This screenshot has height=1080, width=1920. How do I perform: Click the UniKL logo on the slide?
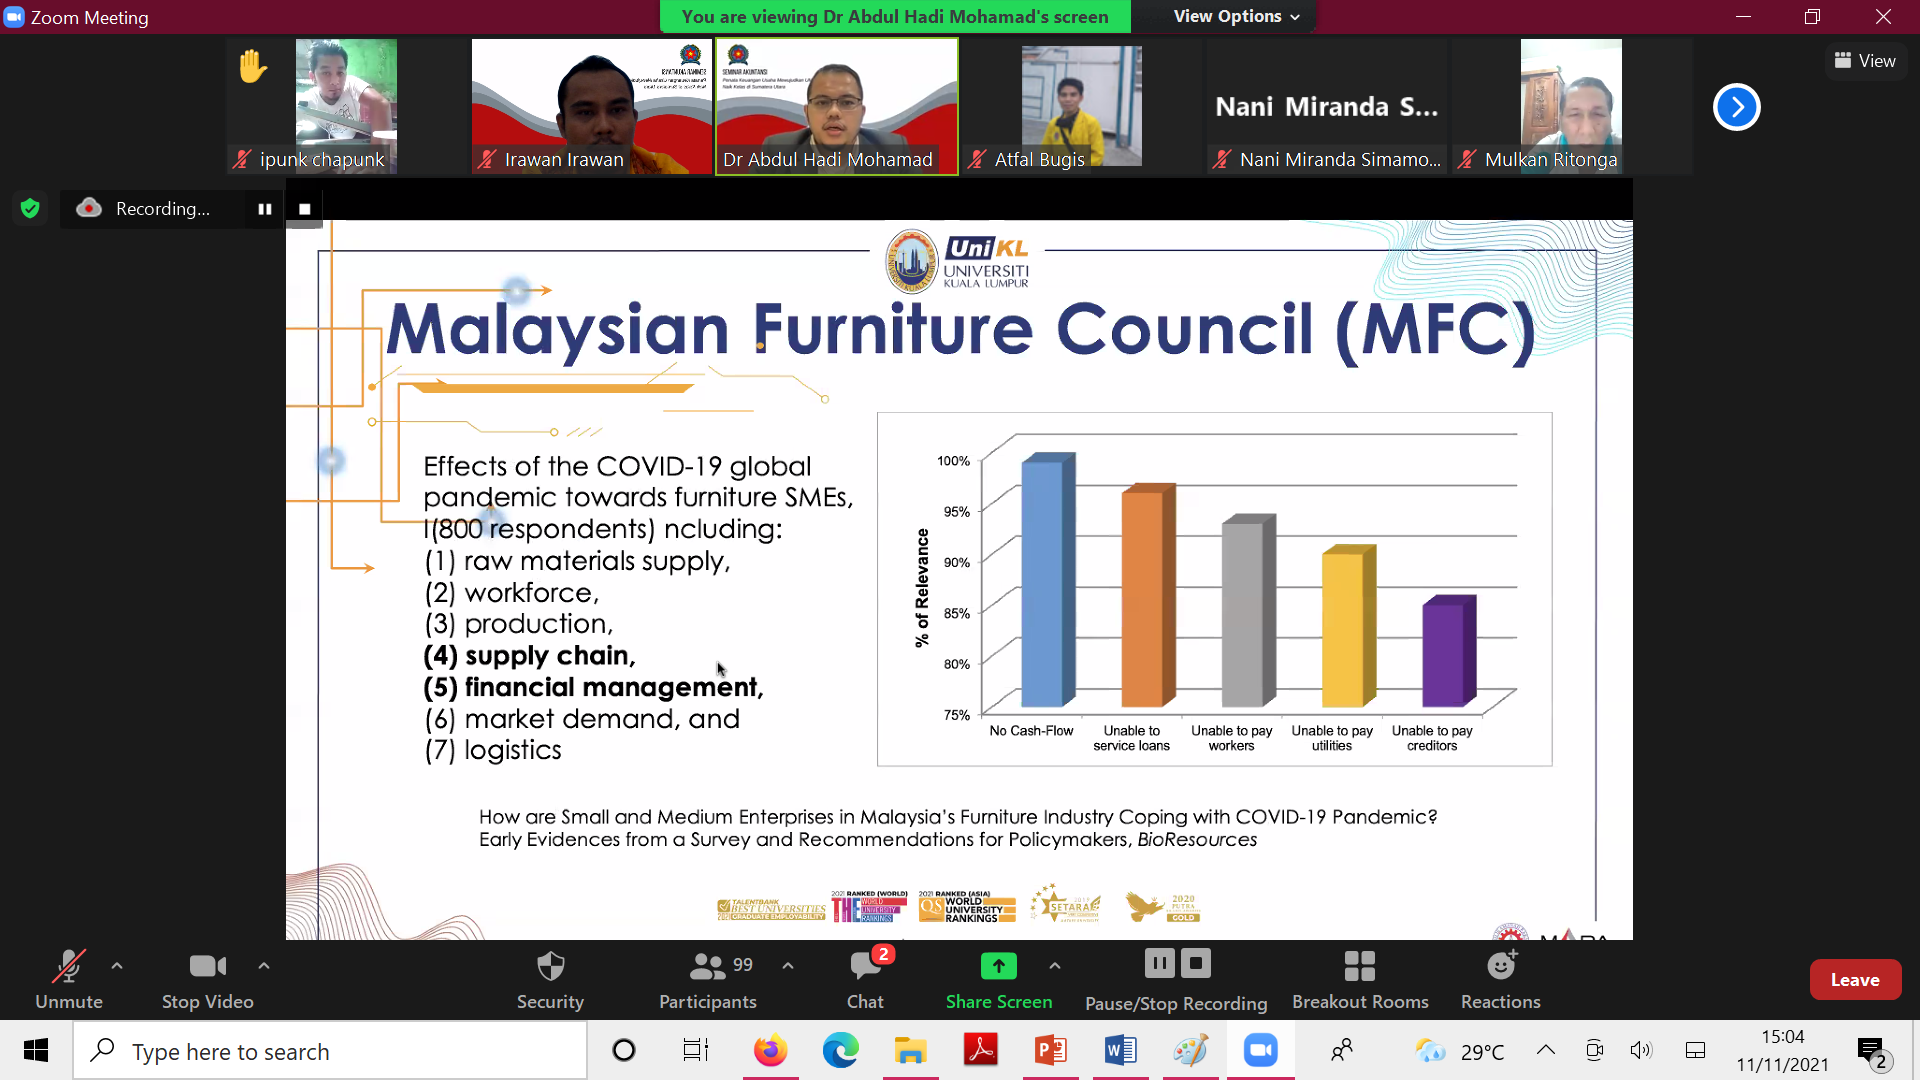click(x=957, y=261)
